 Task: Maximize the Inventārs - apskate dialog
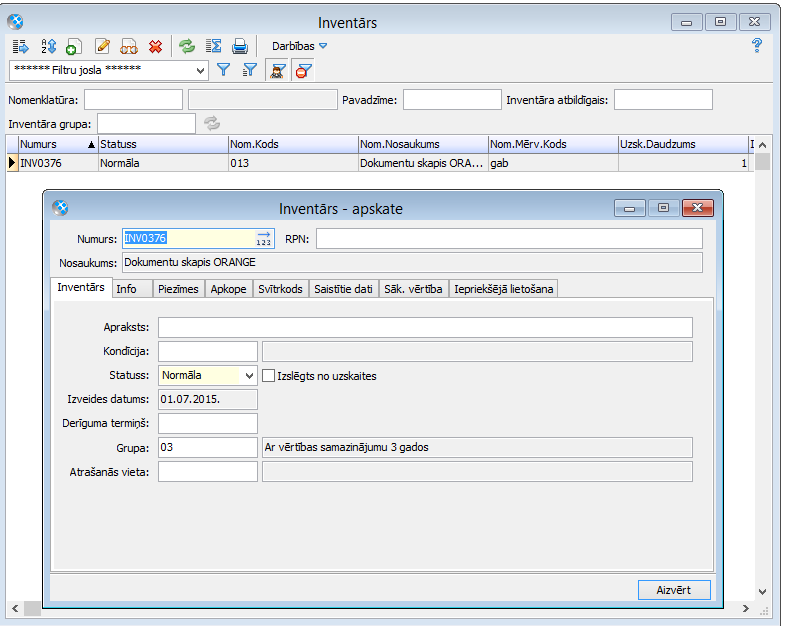click(x=663, y=208)
